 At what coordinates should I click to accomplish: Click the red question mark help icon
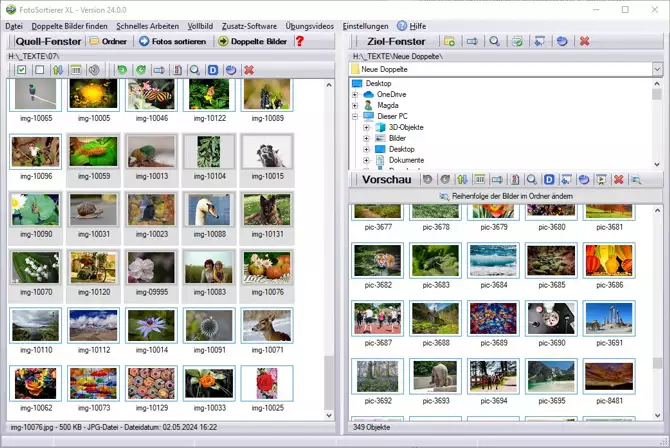299,41
